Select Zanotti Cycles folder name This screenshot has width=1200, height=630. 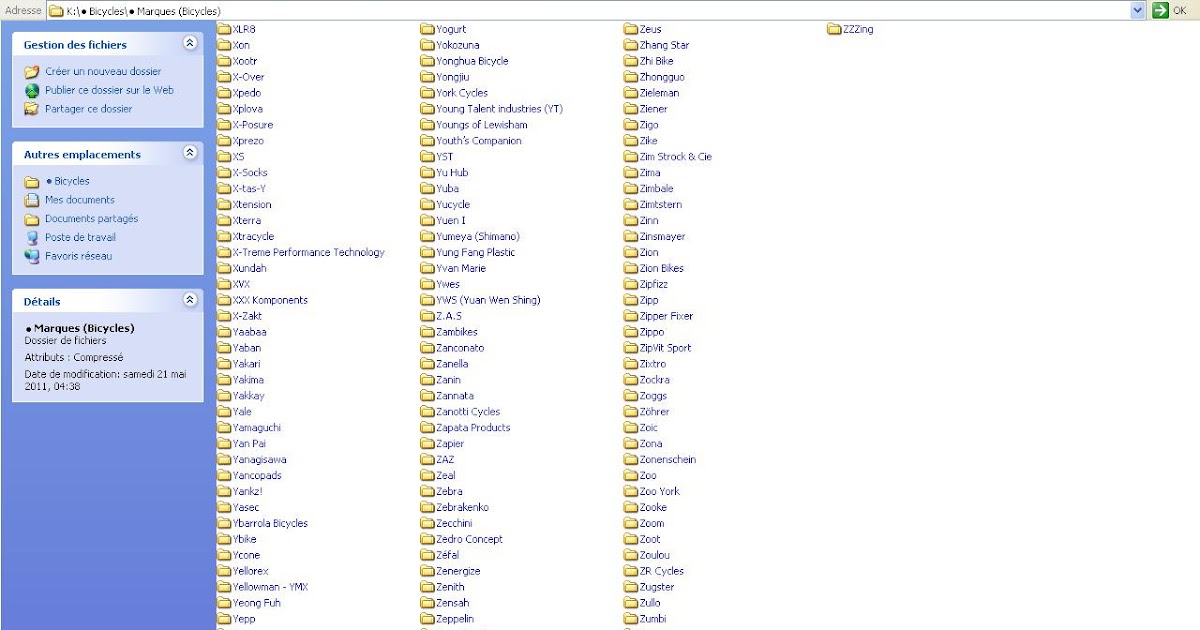point(468,412)
